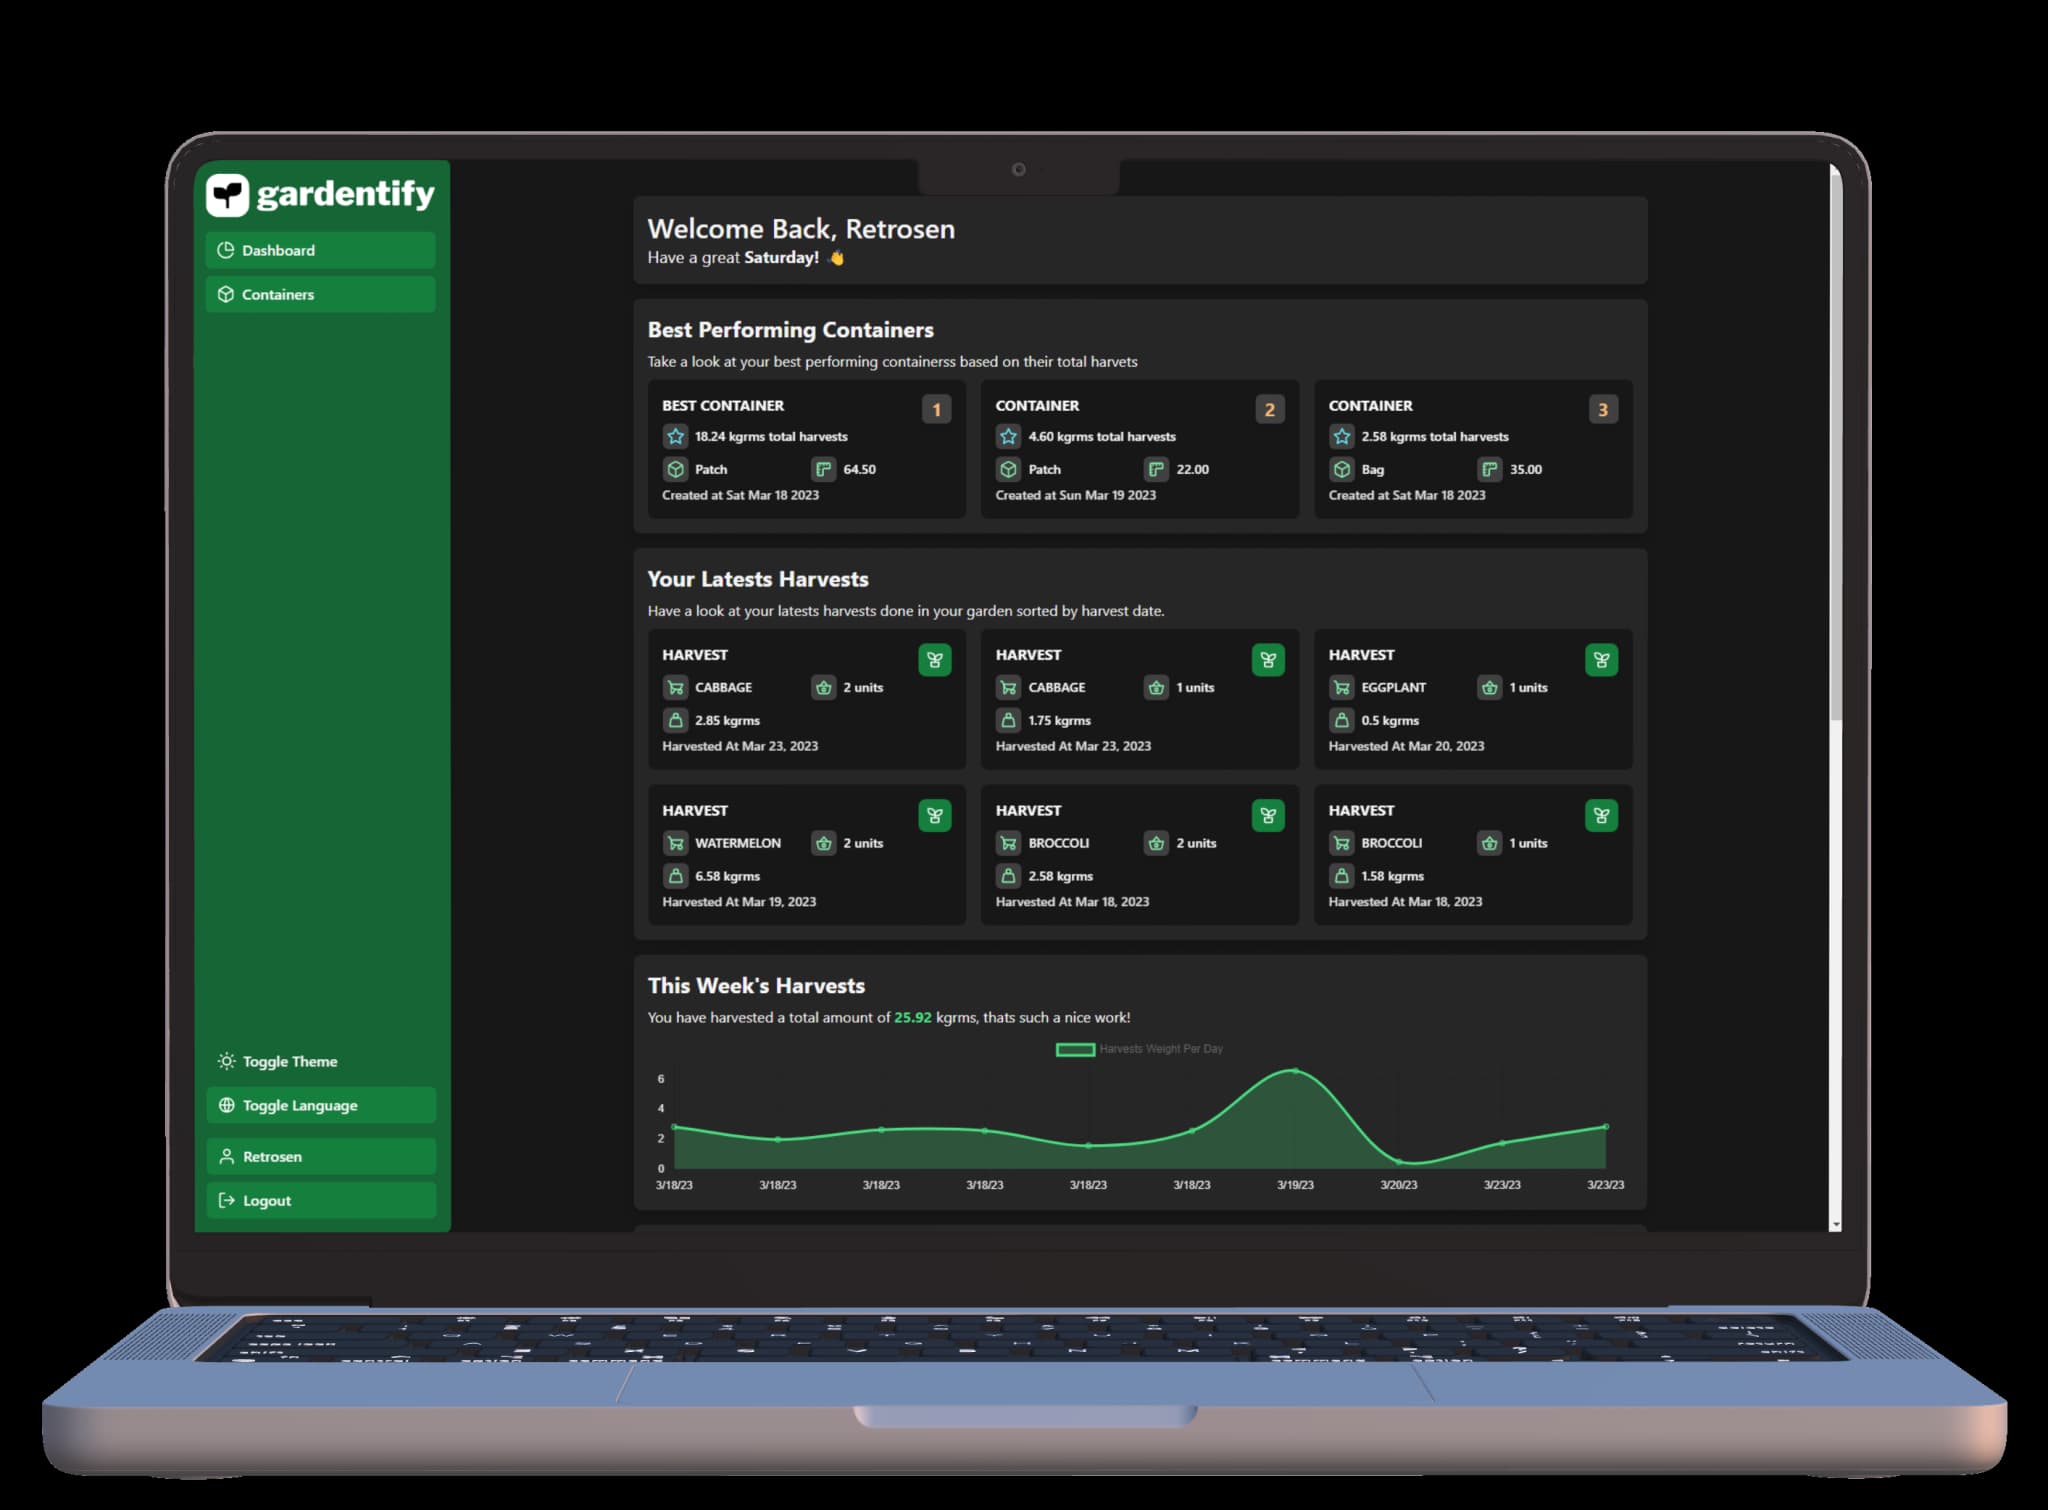This screenshot has width=2048, height=1510.
Task: Click the weight icon beside 0.5 kgrms
Action: pos(1342,720)
